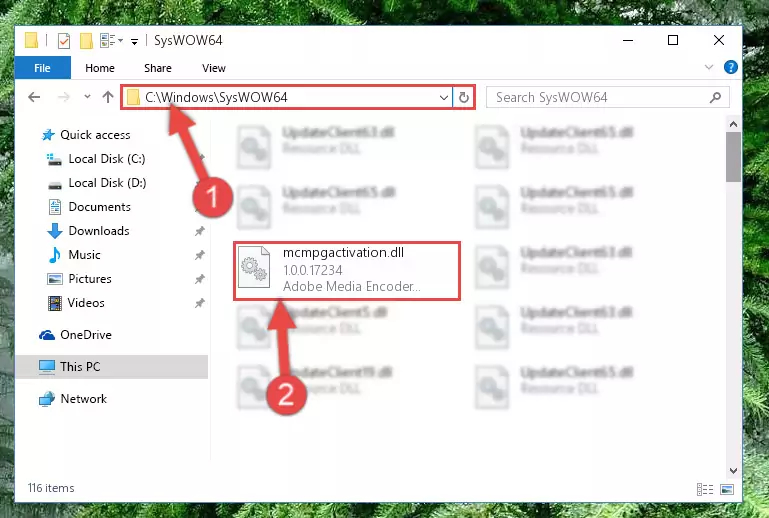Click the pin icon next to Music
This screenshot has height=518, width=769.
[x=200, y=255]
